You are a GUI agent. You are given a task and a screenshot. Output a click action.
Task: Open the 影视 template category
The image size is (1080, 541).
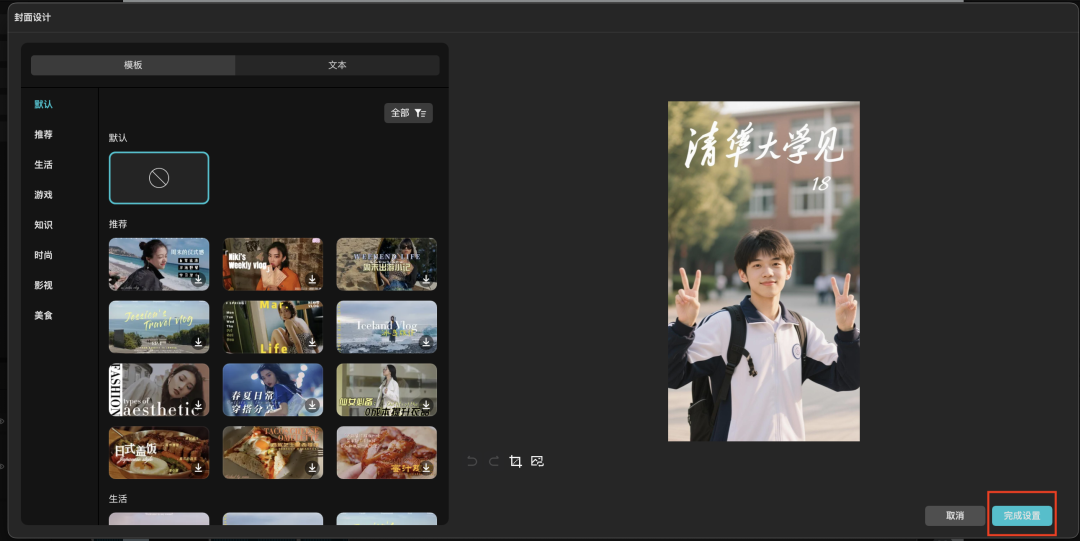click(x=43, y=285)
